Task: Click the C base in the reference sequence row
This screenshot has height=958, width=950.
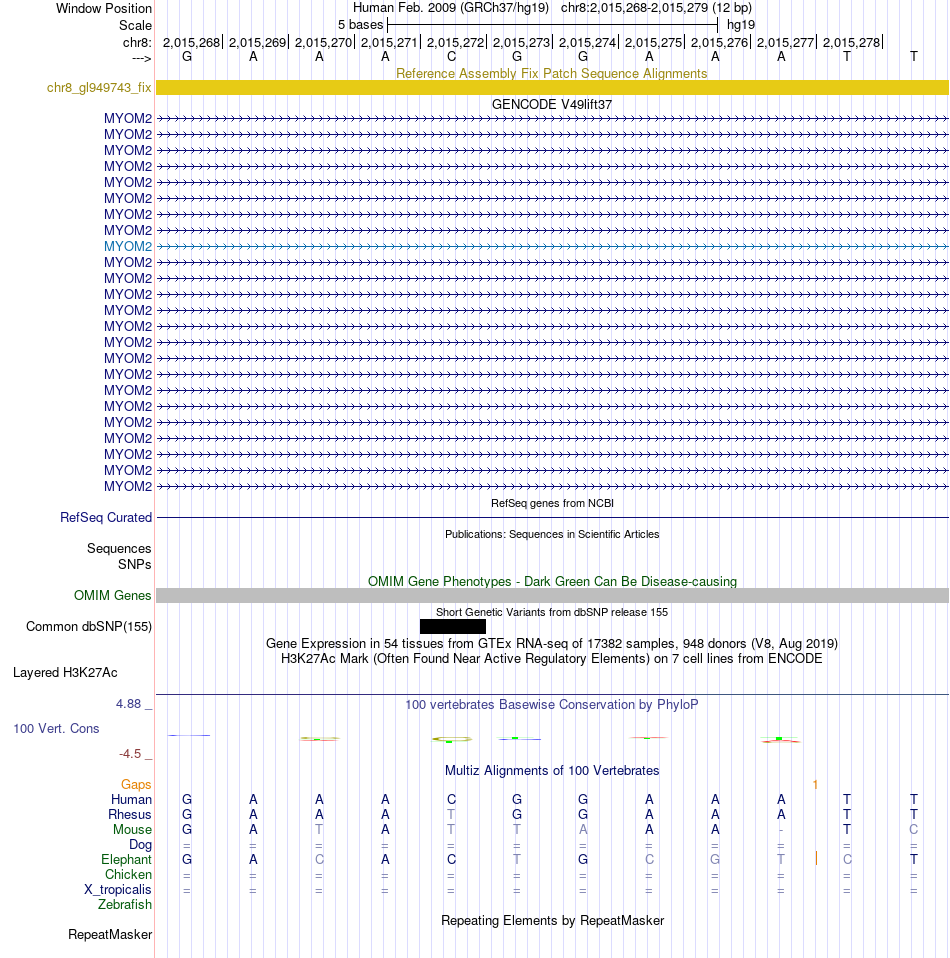Action: tap(451, 57)
